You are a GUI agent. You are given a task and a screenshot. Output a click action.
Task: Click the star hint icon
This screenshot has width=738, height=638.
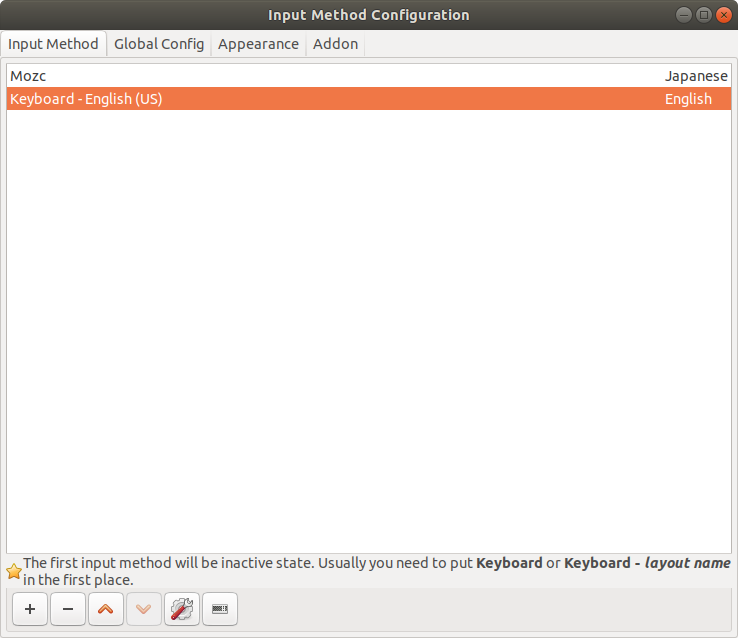(14, 571)
